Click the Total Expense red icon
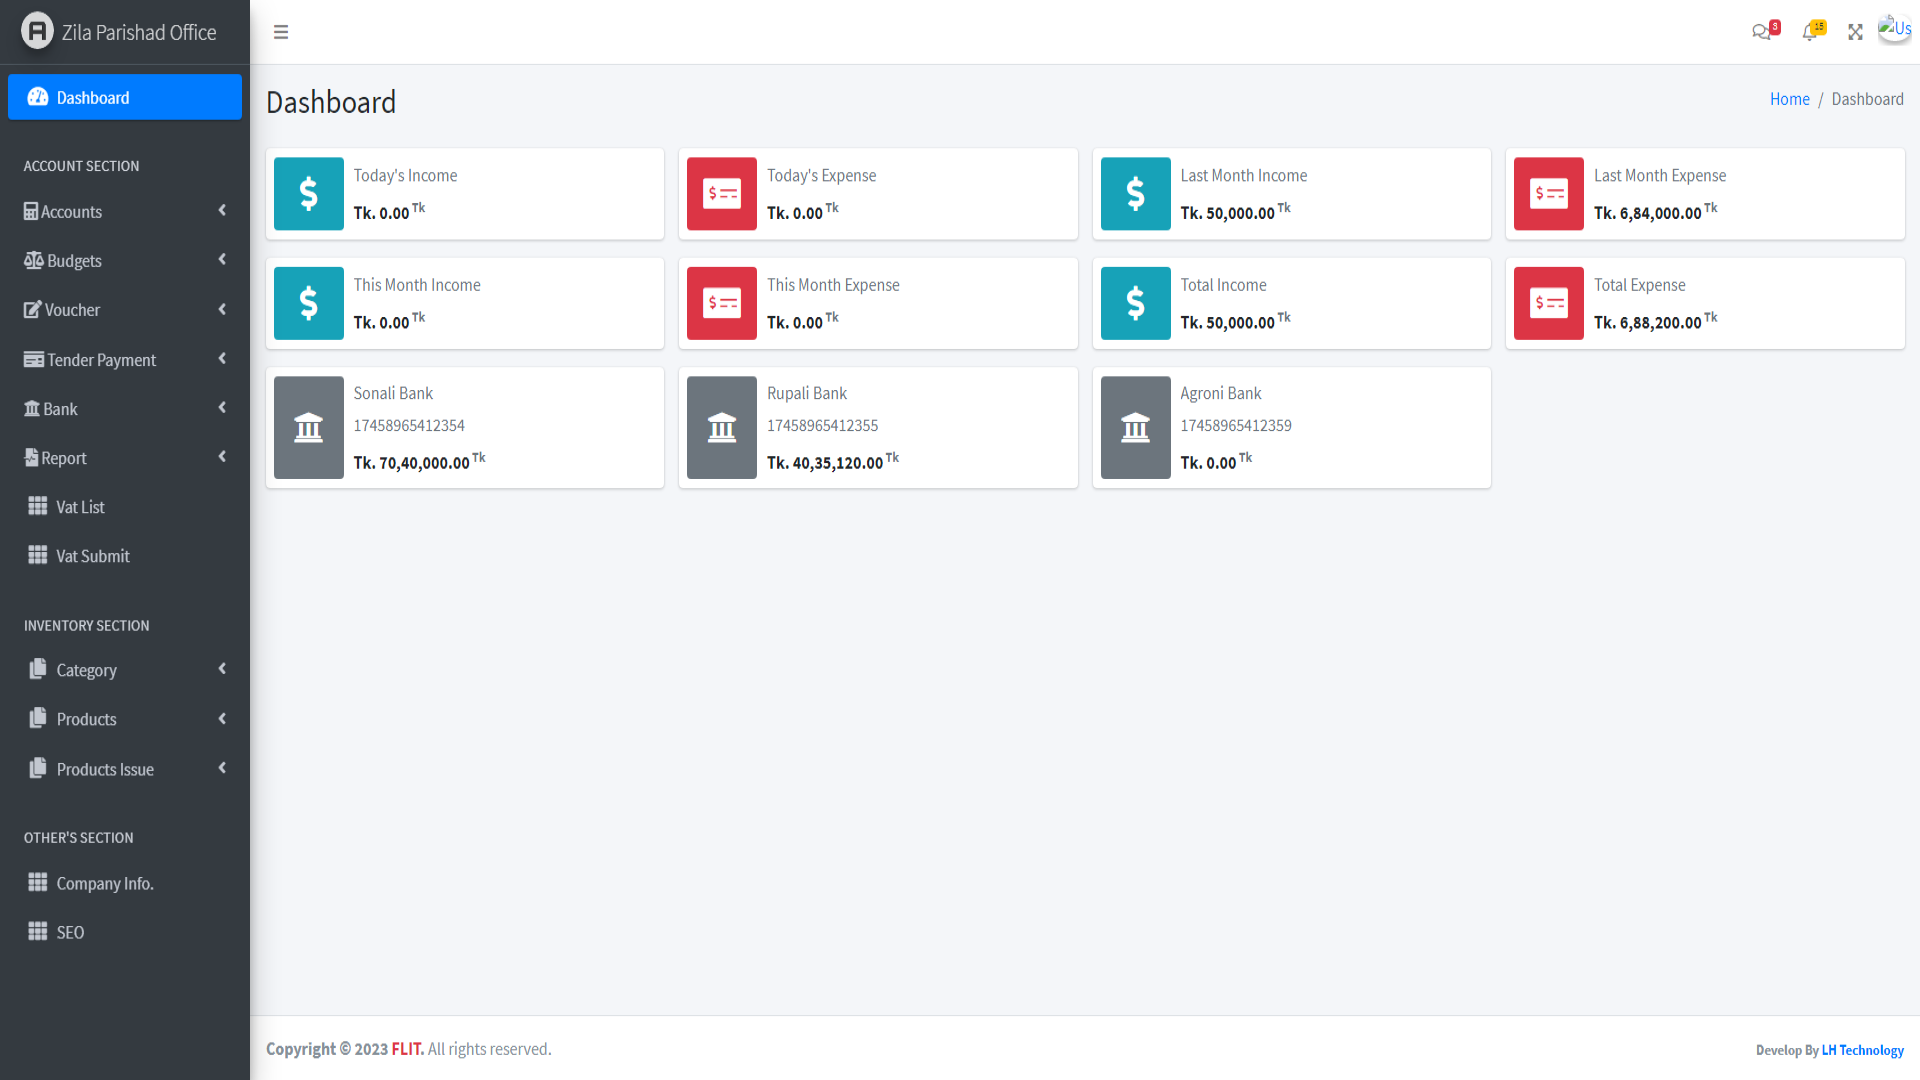The image size is (1920, 1080). tap(1548, 303)
